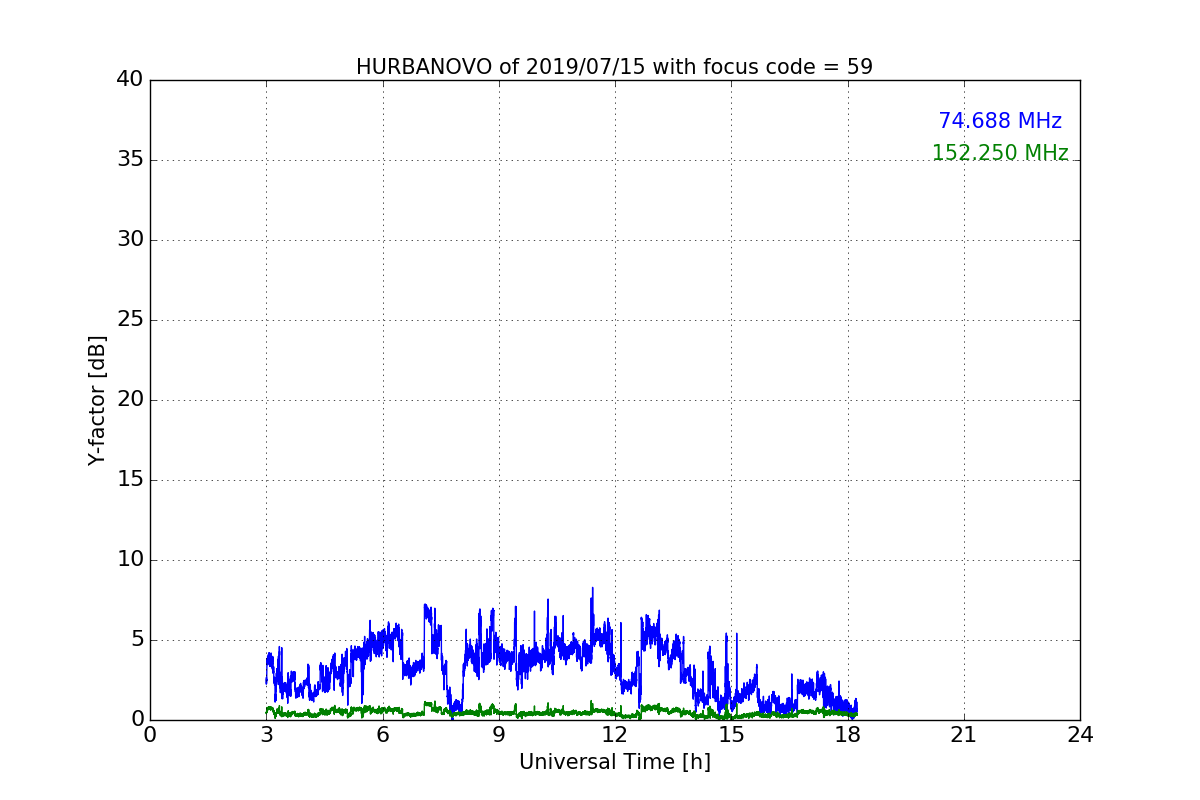Click y-axis tick label 20
Viewport: 1200px width, 800px height.
coord(130,400)
